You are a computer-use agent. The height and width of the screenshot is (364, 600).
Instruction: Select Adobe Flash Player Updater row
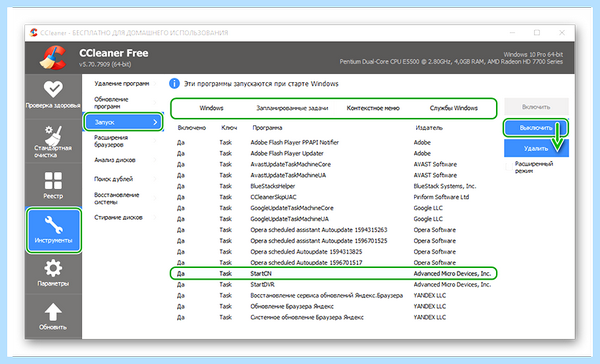(x=333, y=153)
